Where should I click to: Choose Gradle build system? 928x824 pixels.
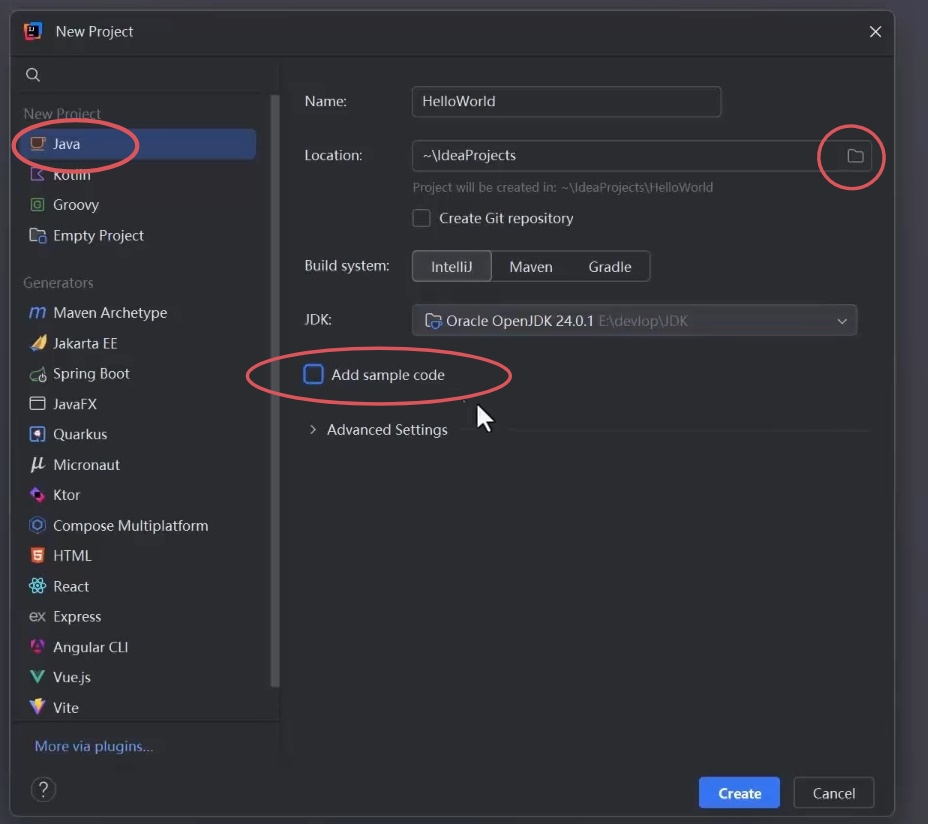pos(610,267)
